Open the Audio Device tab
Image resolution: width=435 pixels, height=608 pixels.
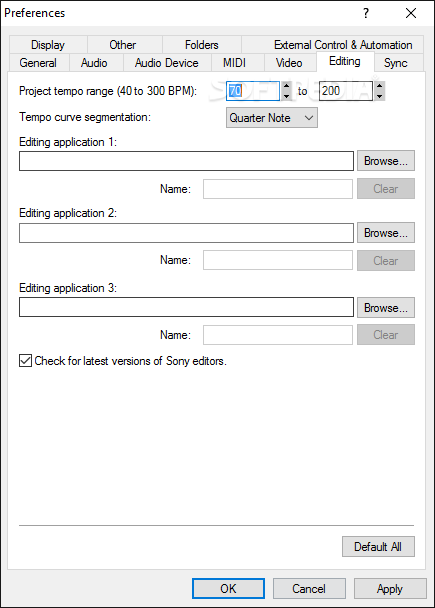[x=167, y=63]
